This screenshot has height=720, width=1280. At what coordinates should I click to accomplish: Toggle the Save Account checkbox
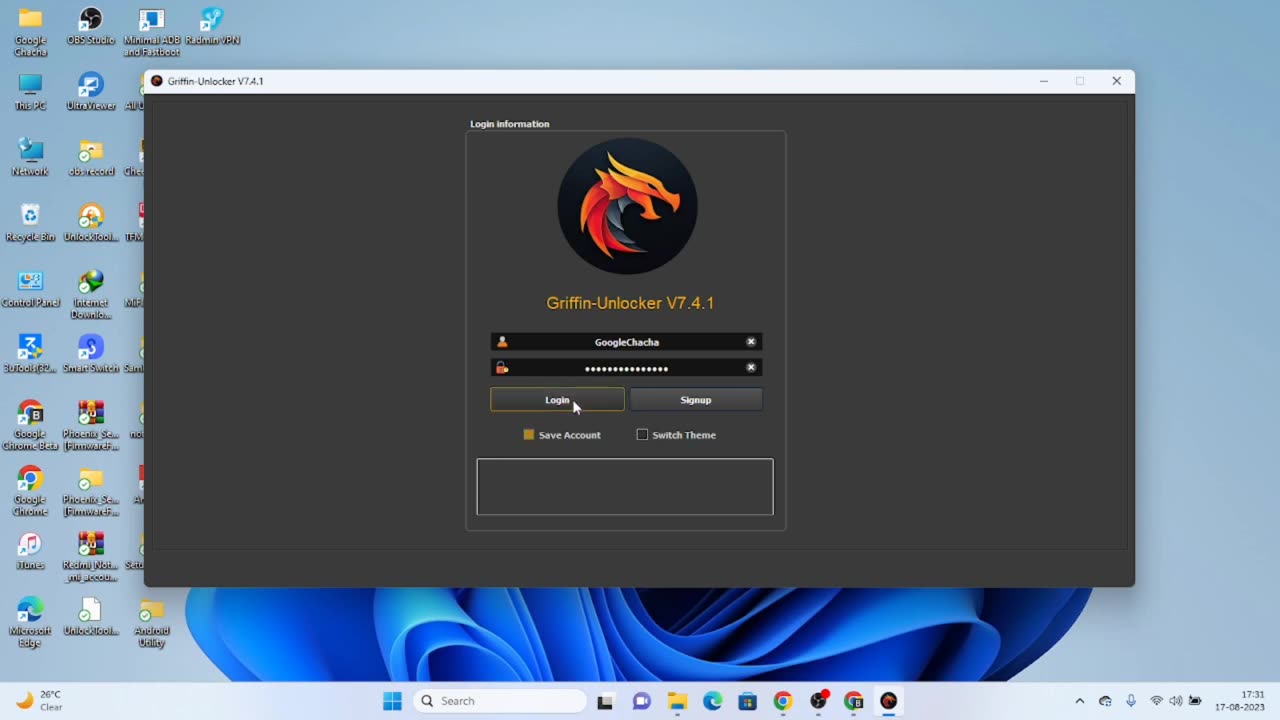[529, 435]
